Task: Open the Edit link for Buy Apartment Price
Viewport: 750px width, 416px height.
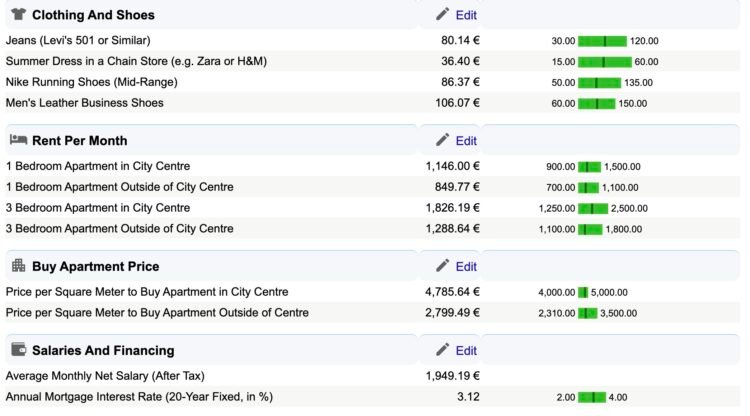Action: pyautogui.click(x=466, y=267)
